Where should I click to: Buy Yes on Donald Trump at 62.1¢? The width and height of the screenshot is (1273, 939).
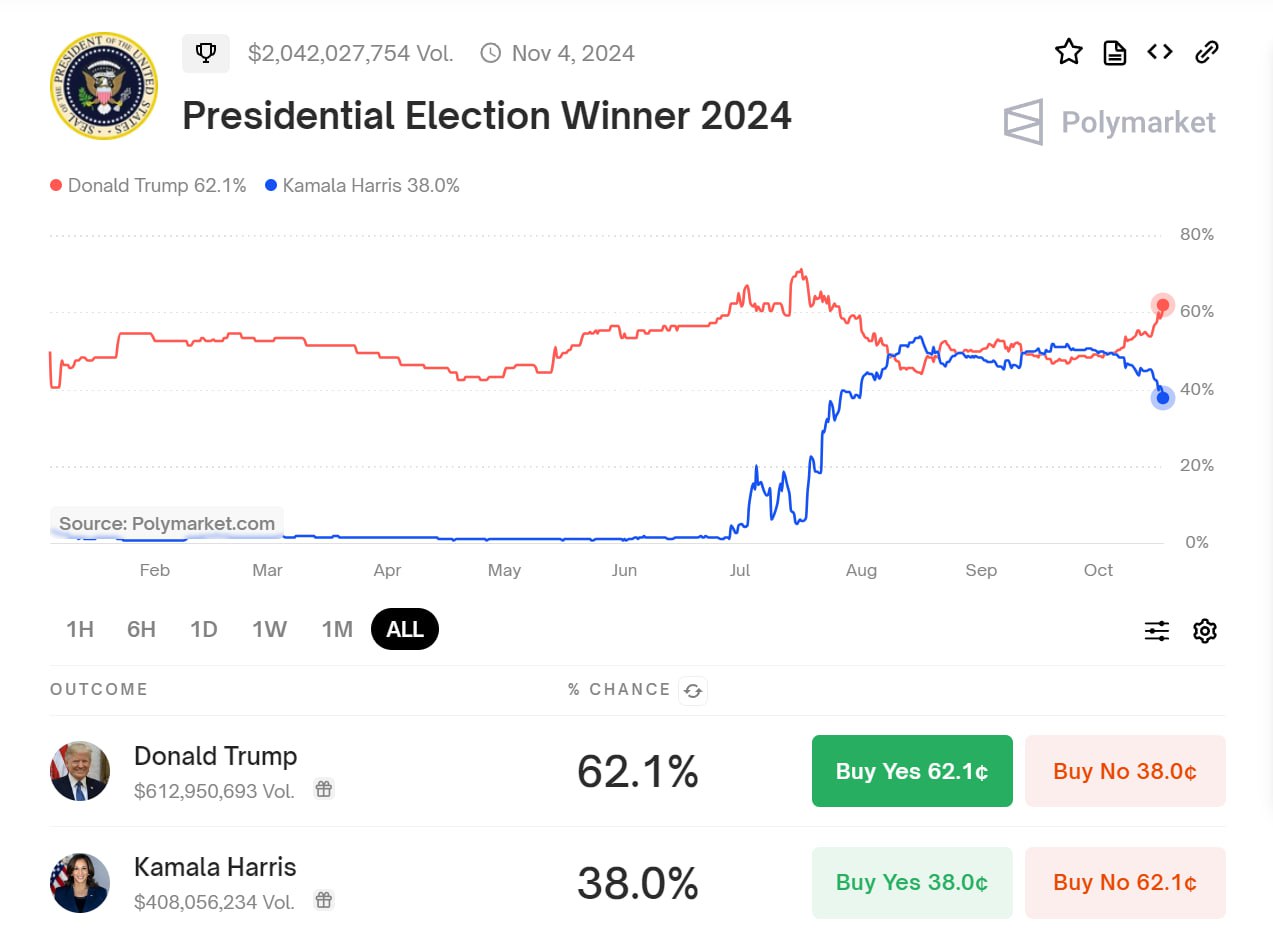[912, 771]
